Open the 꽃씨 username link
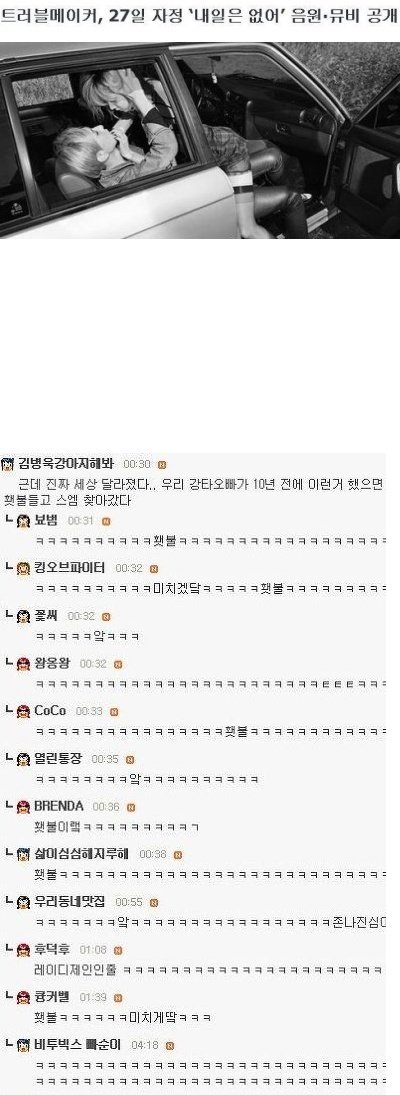The width and height of the screenshot is (400, 1095). click(x=46, y=615)
